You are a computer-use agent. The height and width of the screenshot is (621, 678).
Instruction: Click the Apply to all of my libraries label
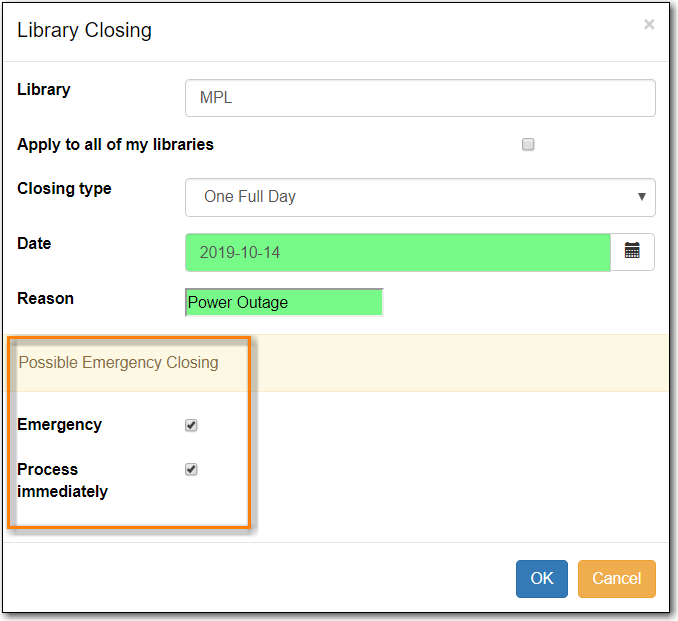pos(115,144)
